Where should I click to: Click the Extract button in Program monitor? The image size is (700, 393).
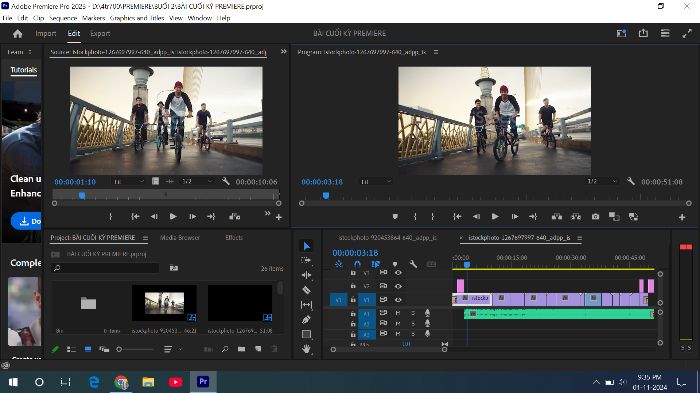coord(576,217)
